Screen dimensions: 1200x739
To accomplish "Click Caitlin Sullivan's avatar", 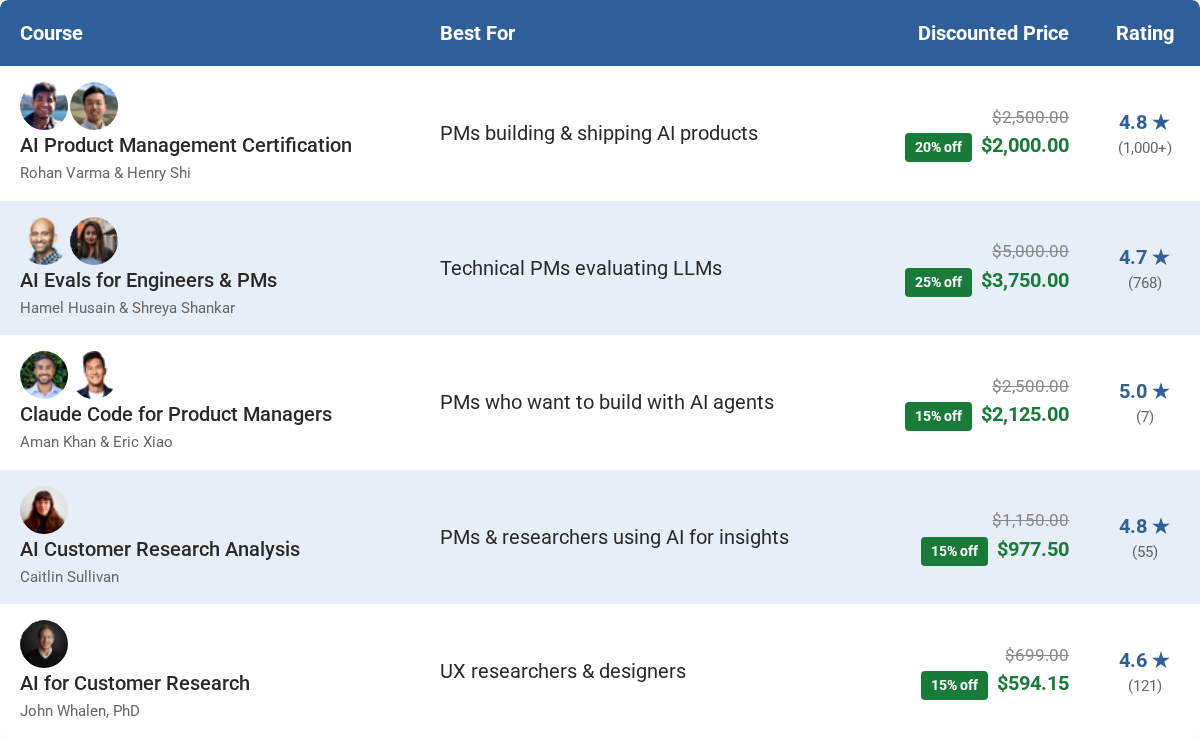I will coord(44,510).
